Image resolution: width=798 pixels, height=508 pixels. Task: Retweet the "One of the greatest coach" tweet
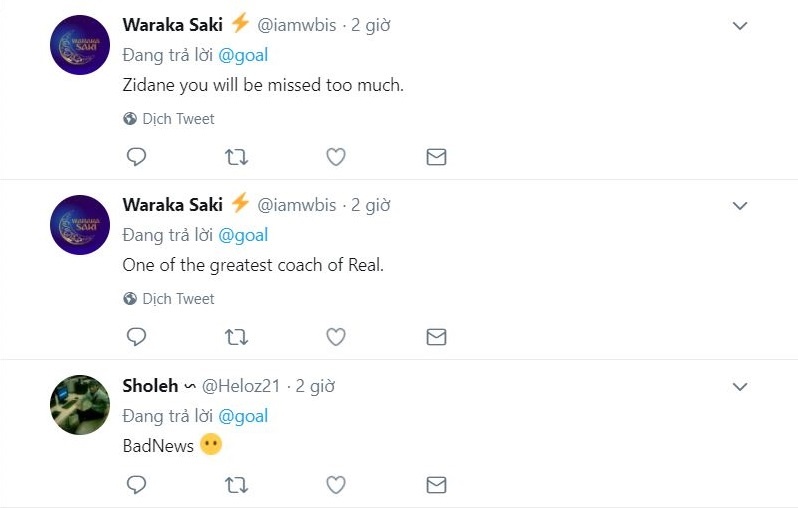pos(237,337)
